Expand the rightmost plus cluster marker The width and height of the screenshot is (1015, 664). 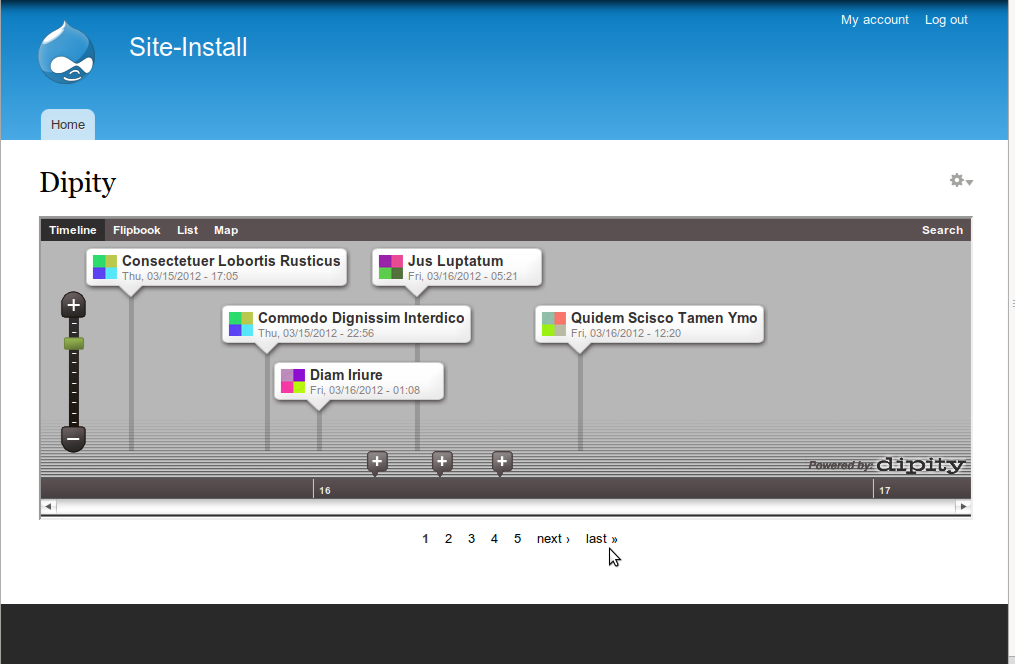coord(502,462)
